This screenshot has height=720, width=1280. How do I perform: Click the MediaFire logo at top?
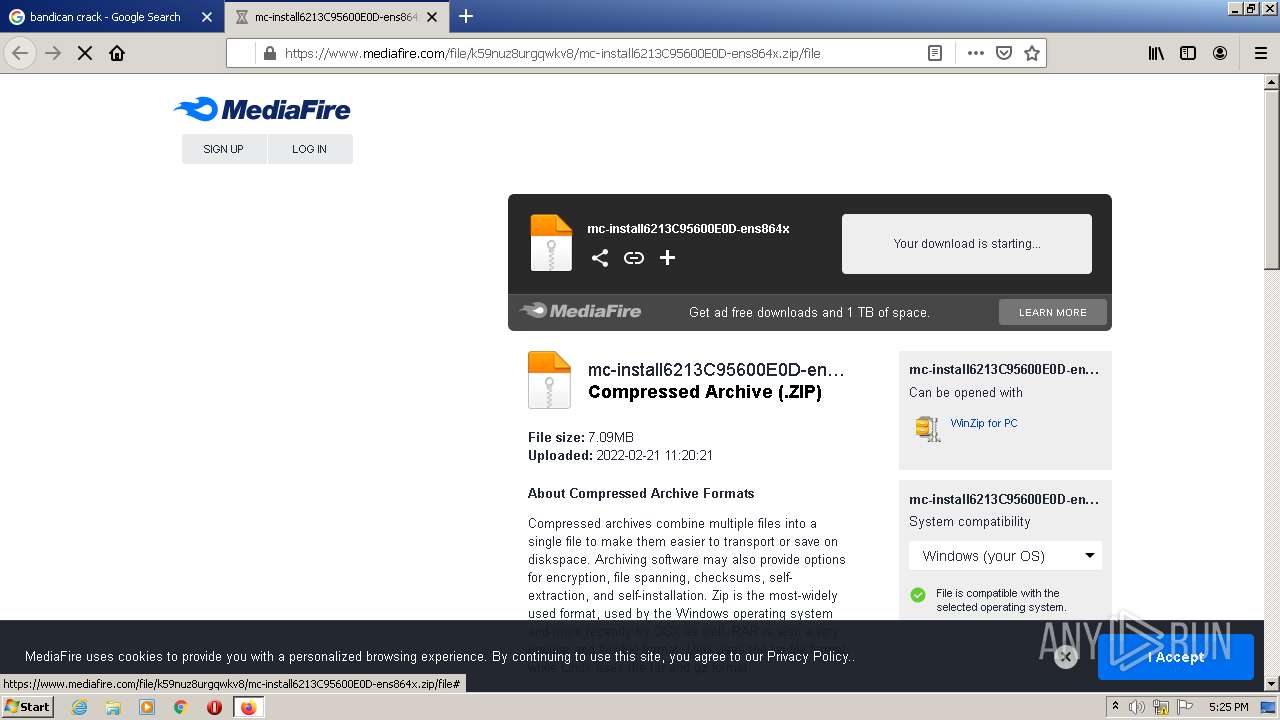pyautogui.click(x=262, y=109)
